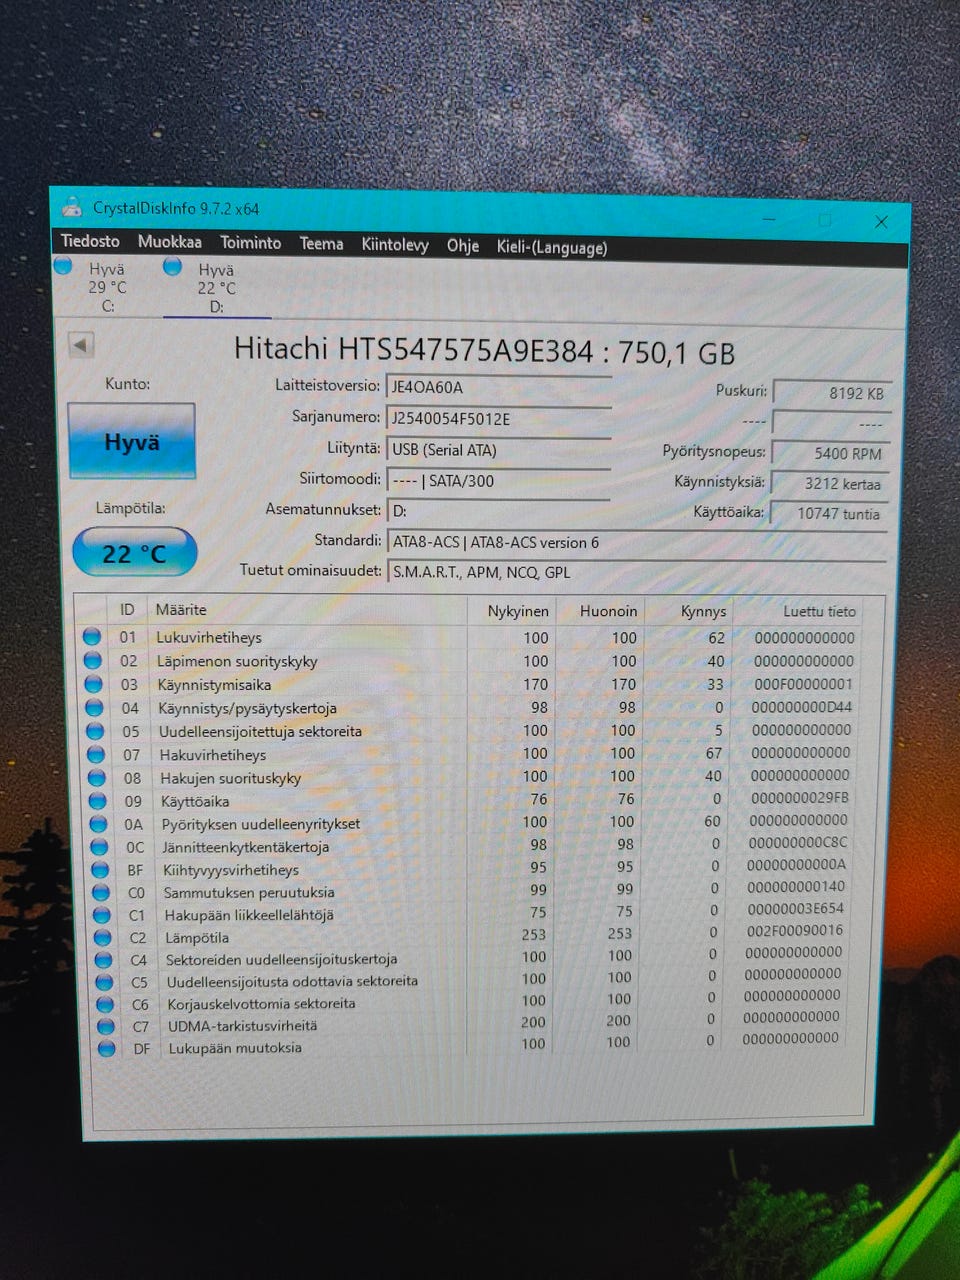Click the Laitteistoversio field JE4OA60A
Viewport: 960px width, 1280px height.
(498, 387)
